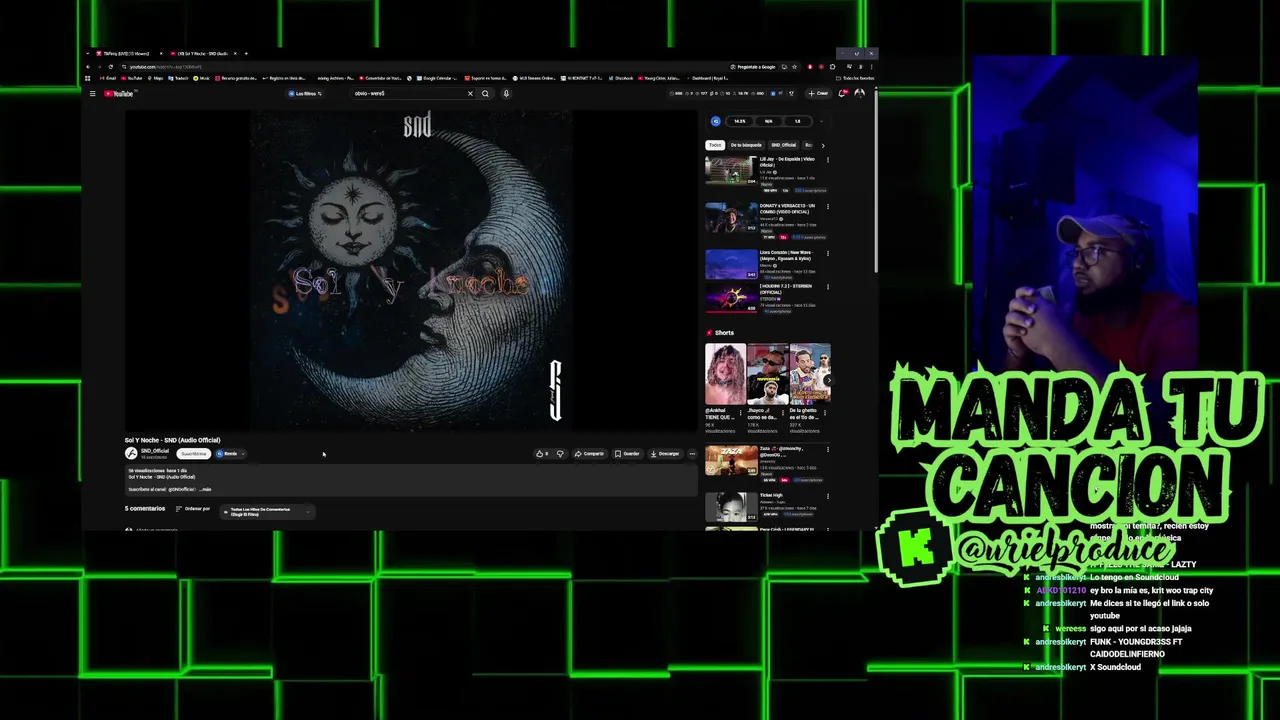The width and height of the screenshot is (1280, 720).
Task: Like the Sol Y Noche video
Action: [x=542, y=453]
